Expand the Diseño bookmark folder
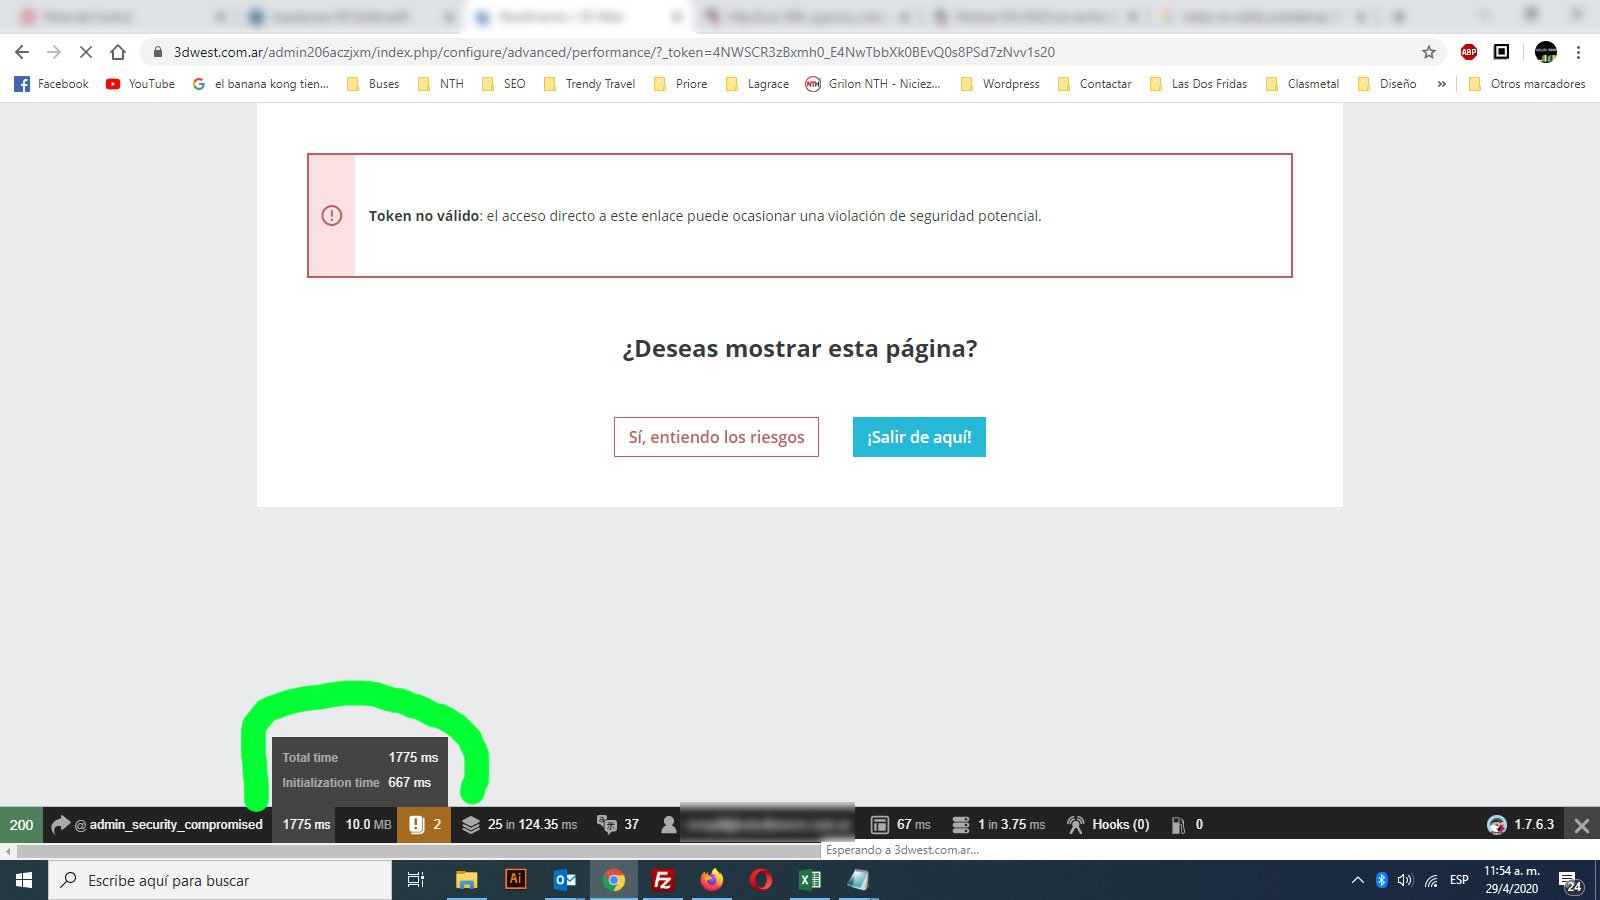 pyautogui.click(x=1387, y=84)
